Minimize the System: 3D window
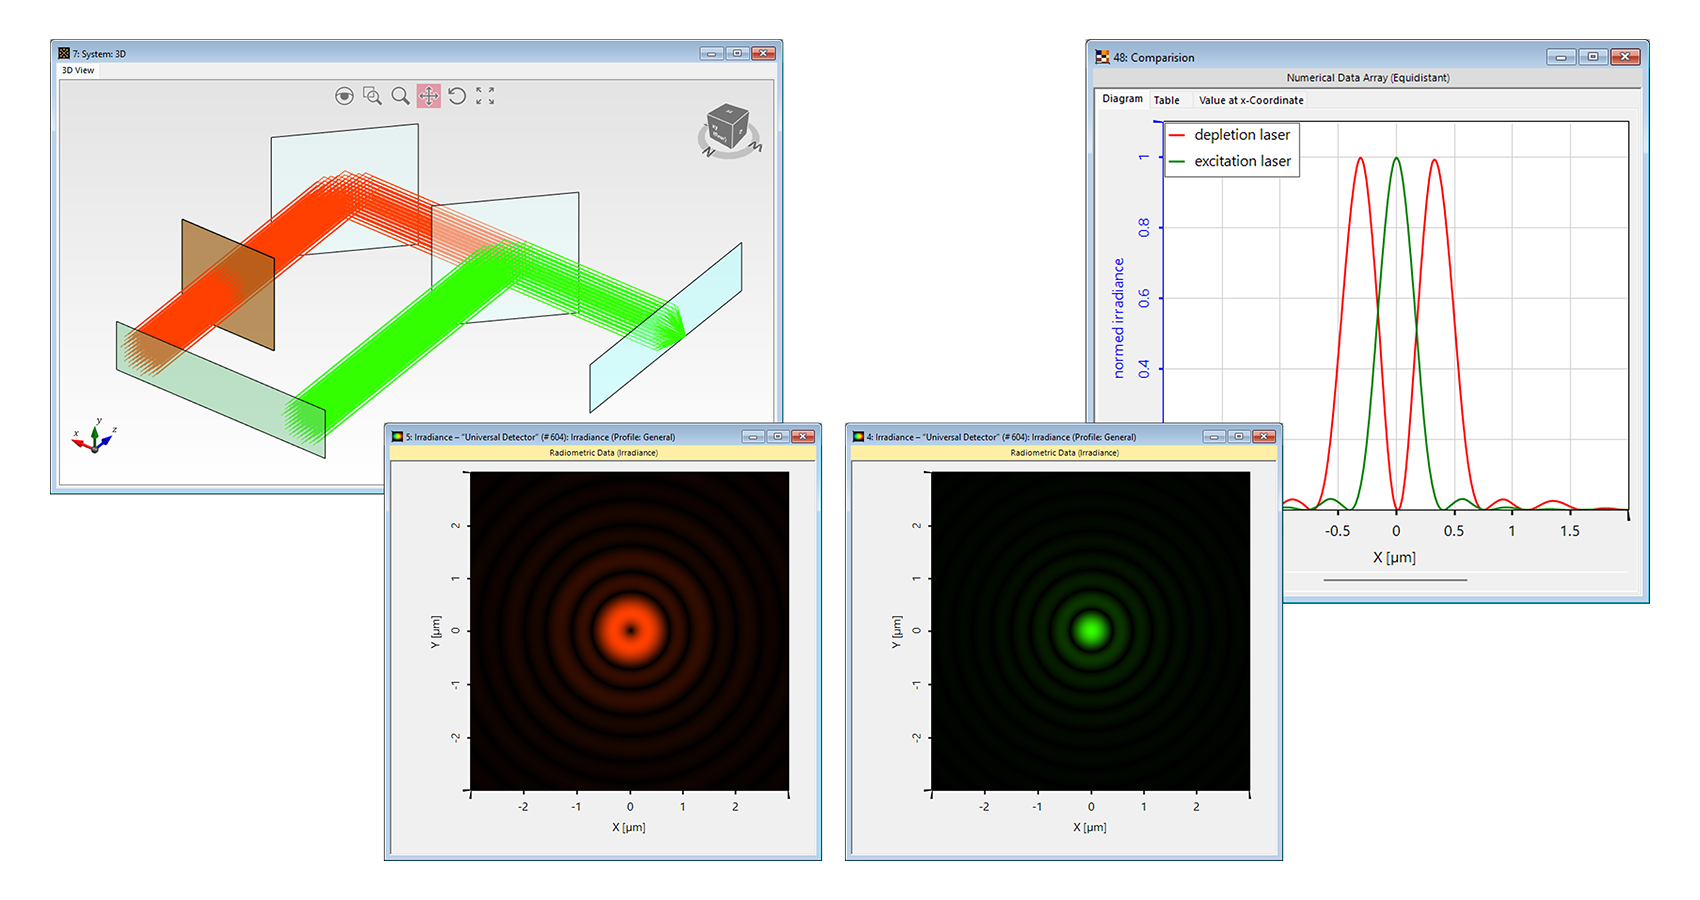Screen dimensions: 1700x900 [711, 53]
